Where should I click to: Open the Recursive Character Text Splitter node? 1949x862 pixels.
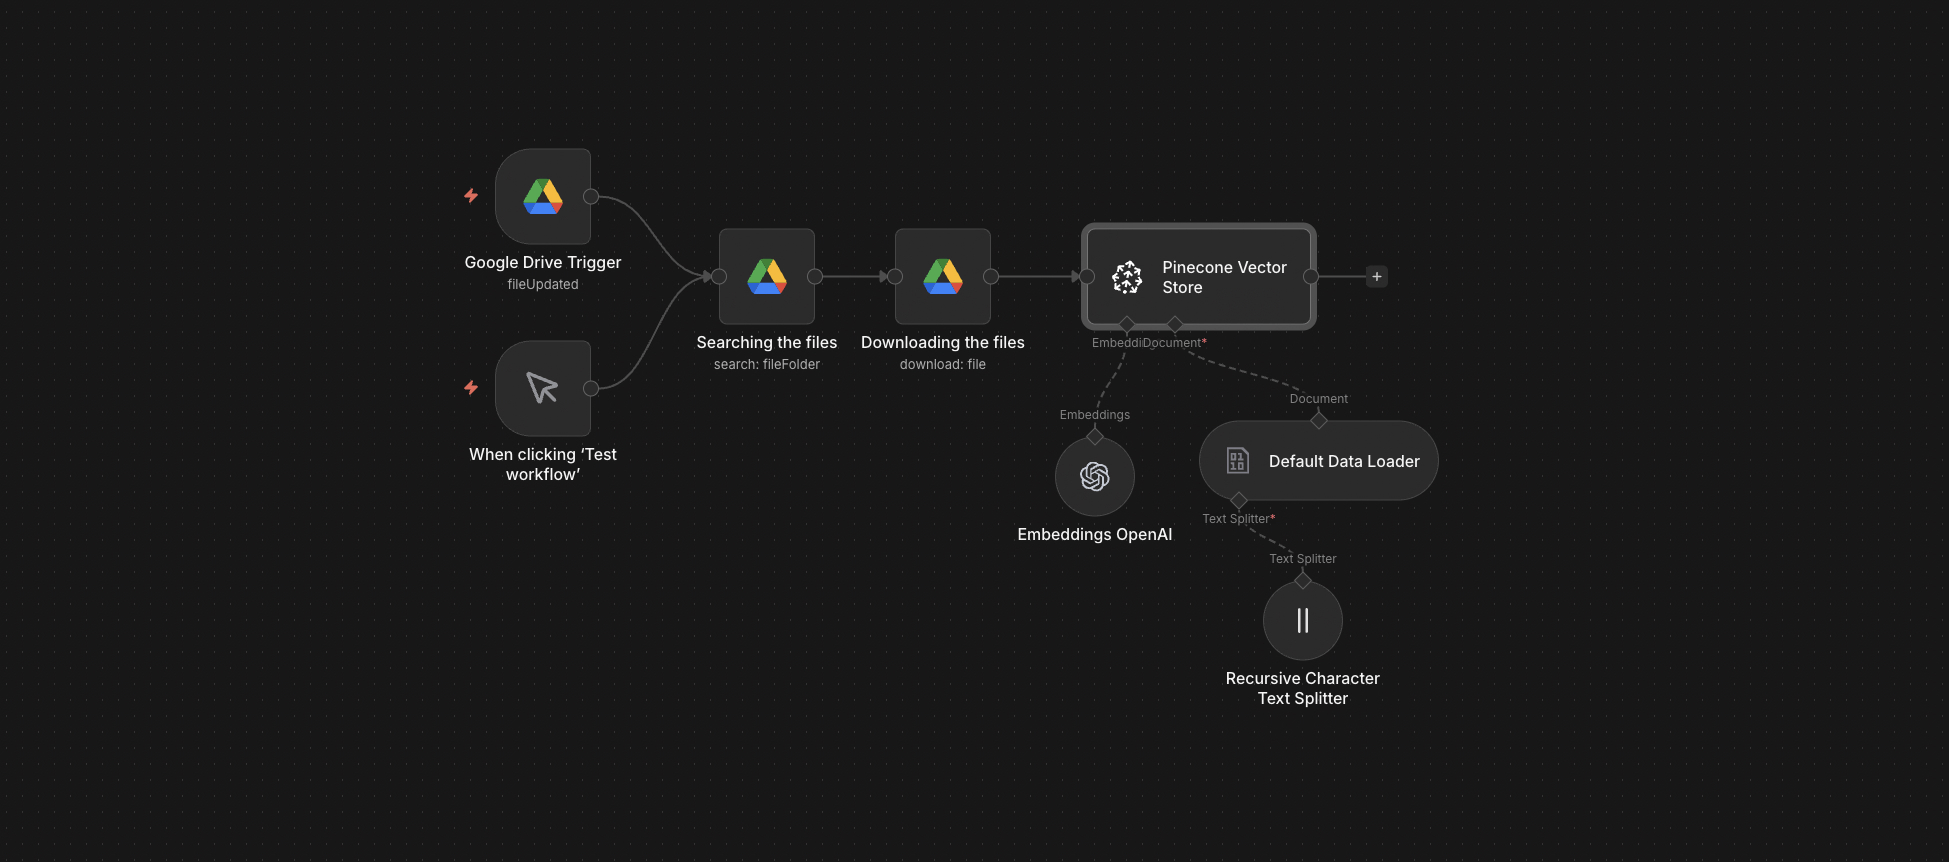coord(1303,620)
